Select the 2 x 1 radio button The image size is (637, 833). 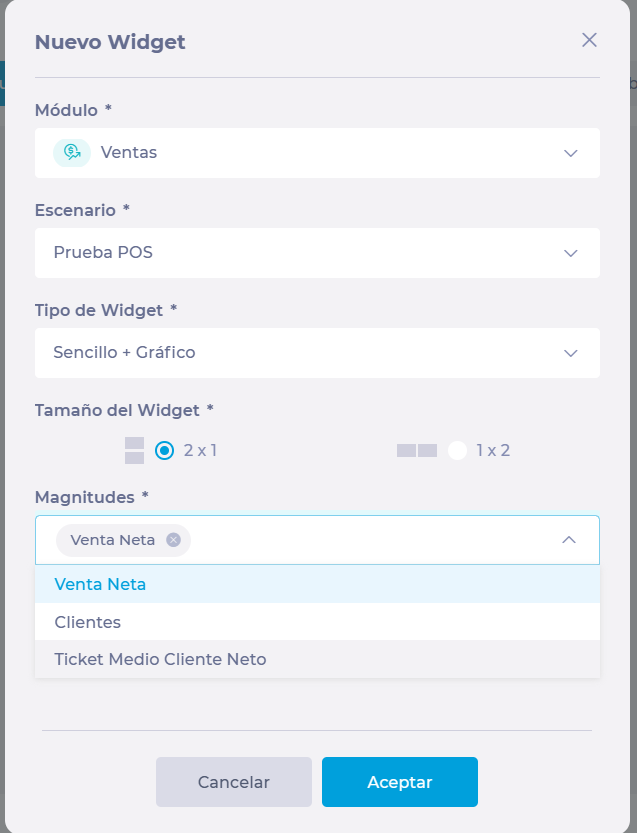pyautogui.click(x=164, y=450)
